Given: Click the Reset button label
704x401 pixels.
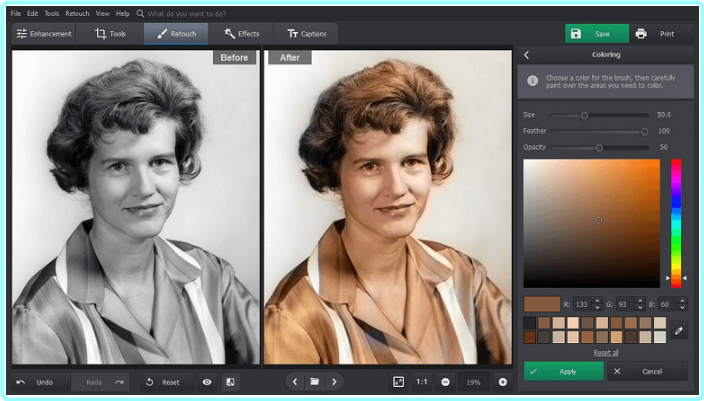Looking at the screenshot, I should click(171, 382).
